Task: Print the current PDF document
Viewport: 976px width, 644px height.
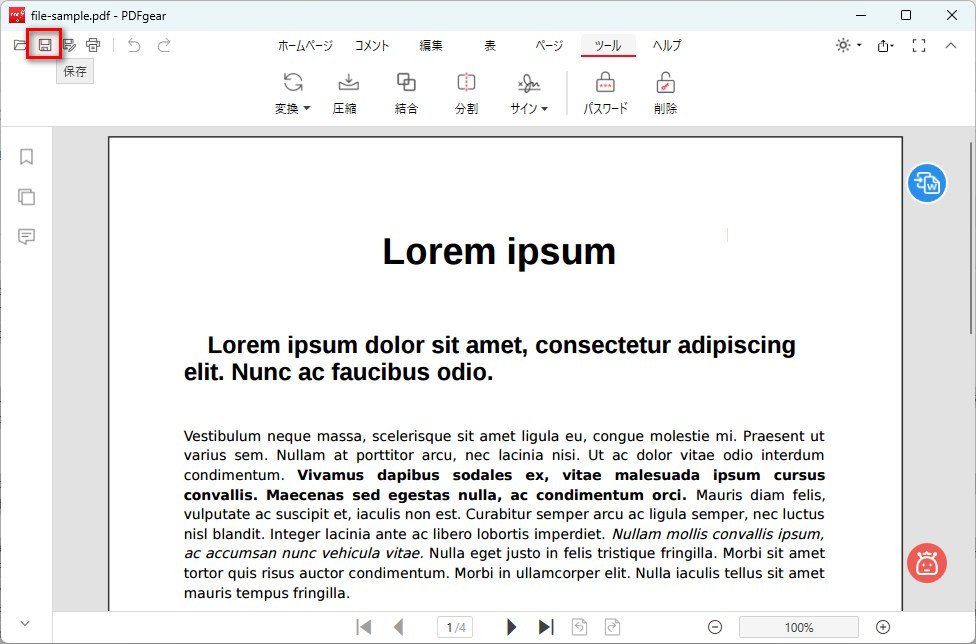Action: (x=93, y=44)
